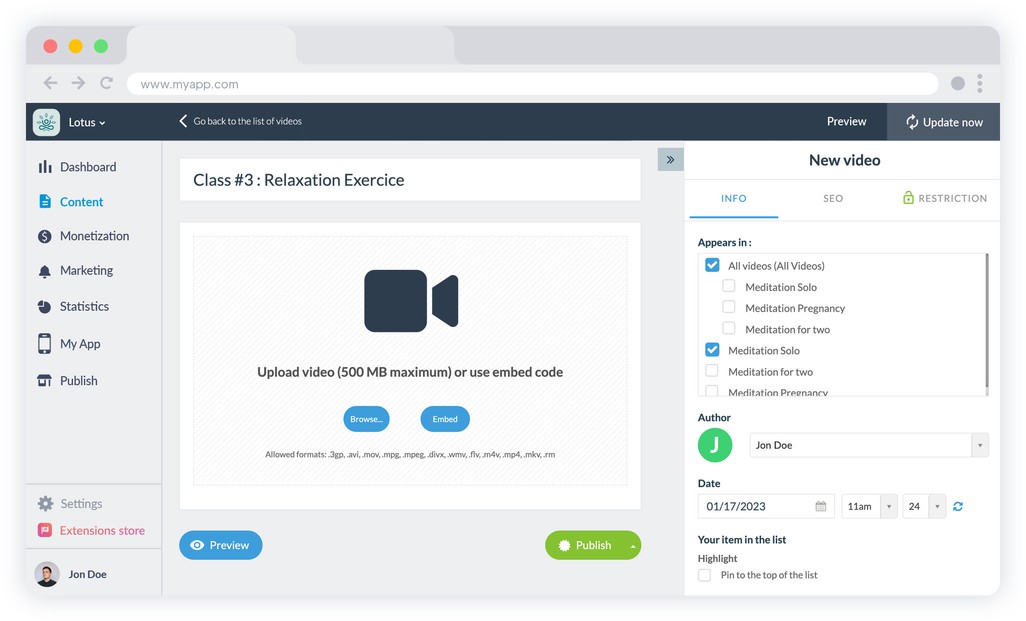
Task: Switch to the SEO tab
Action: [833, 198]
